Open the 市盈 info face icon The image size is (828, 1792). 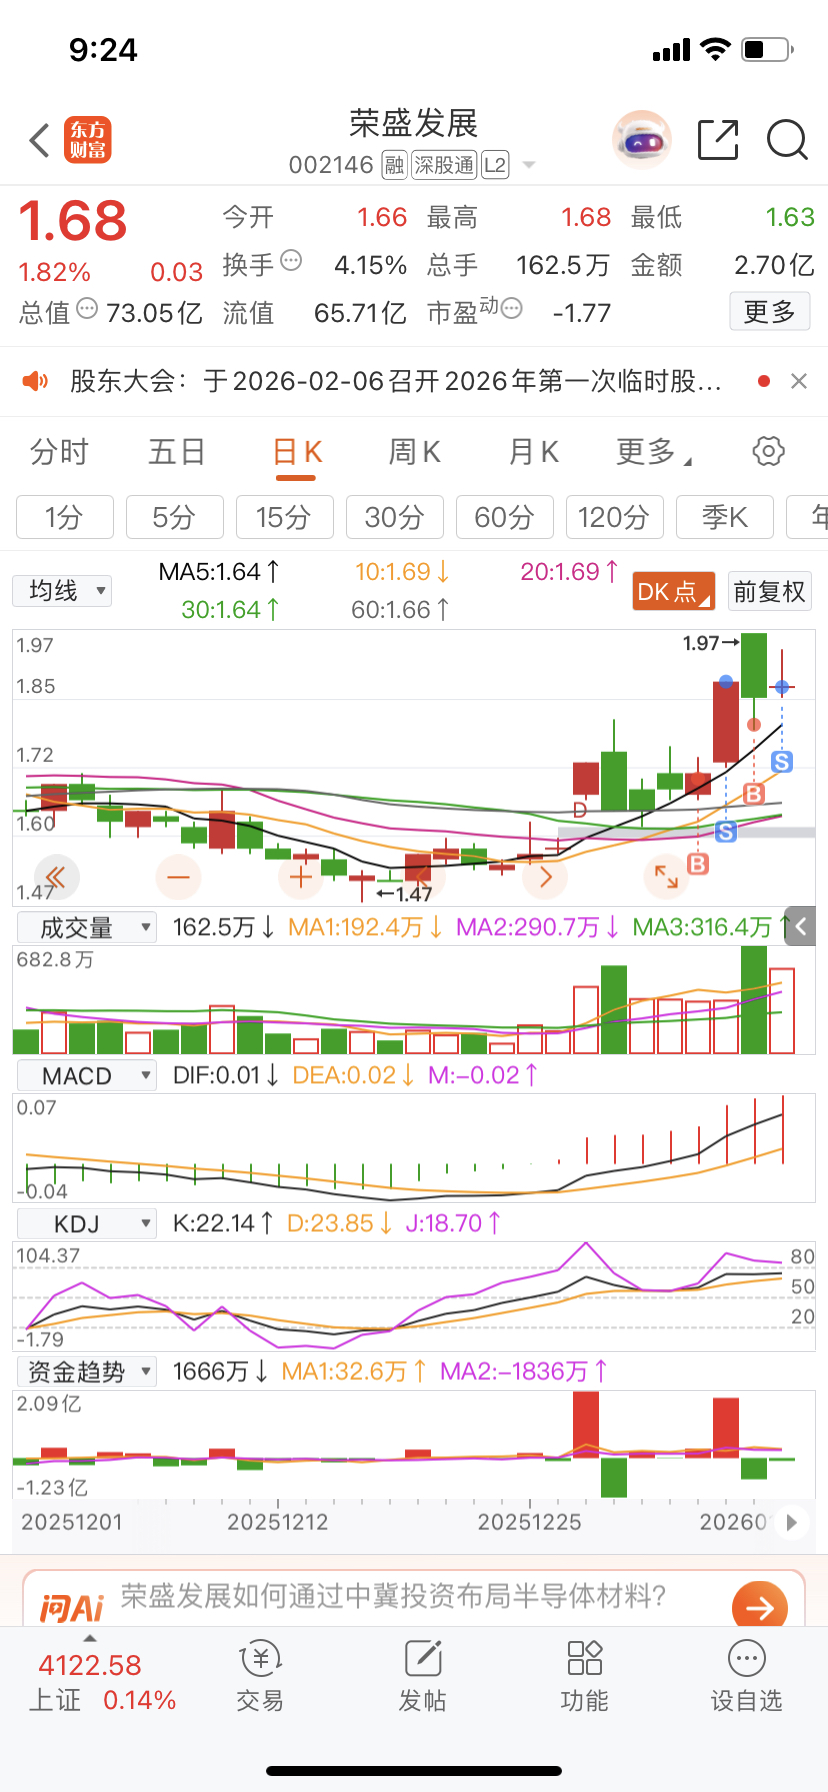(x=511, y=309)
